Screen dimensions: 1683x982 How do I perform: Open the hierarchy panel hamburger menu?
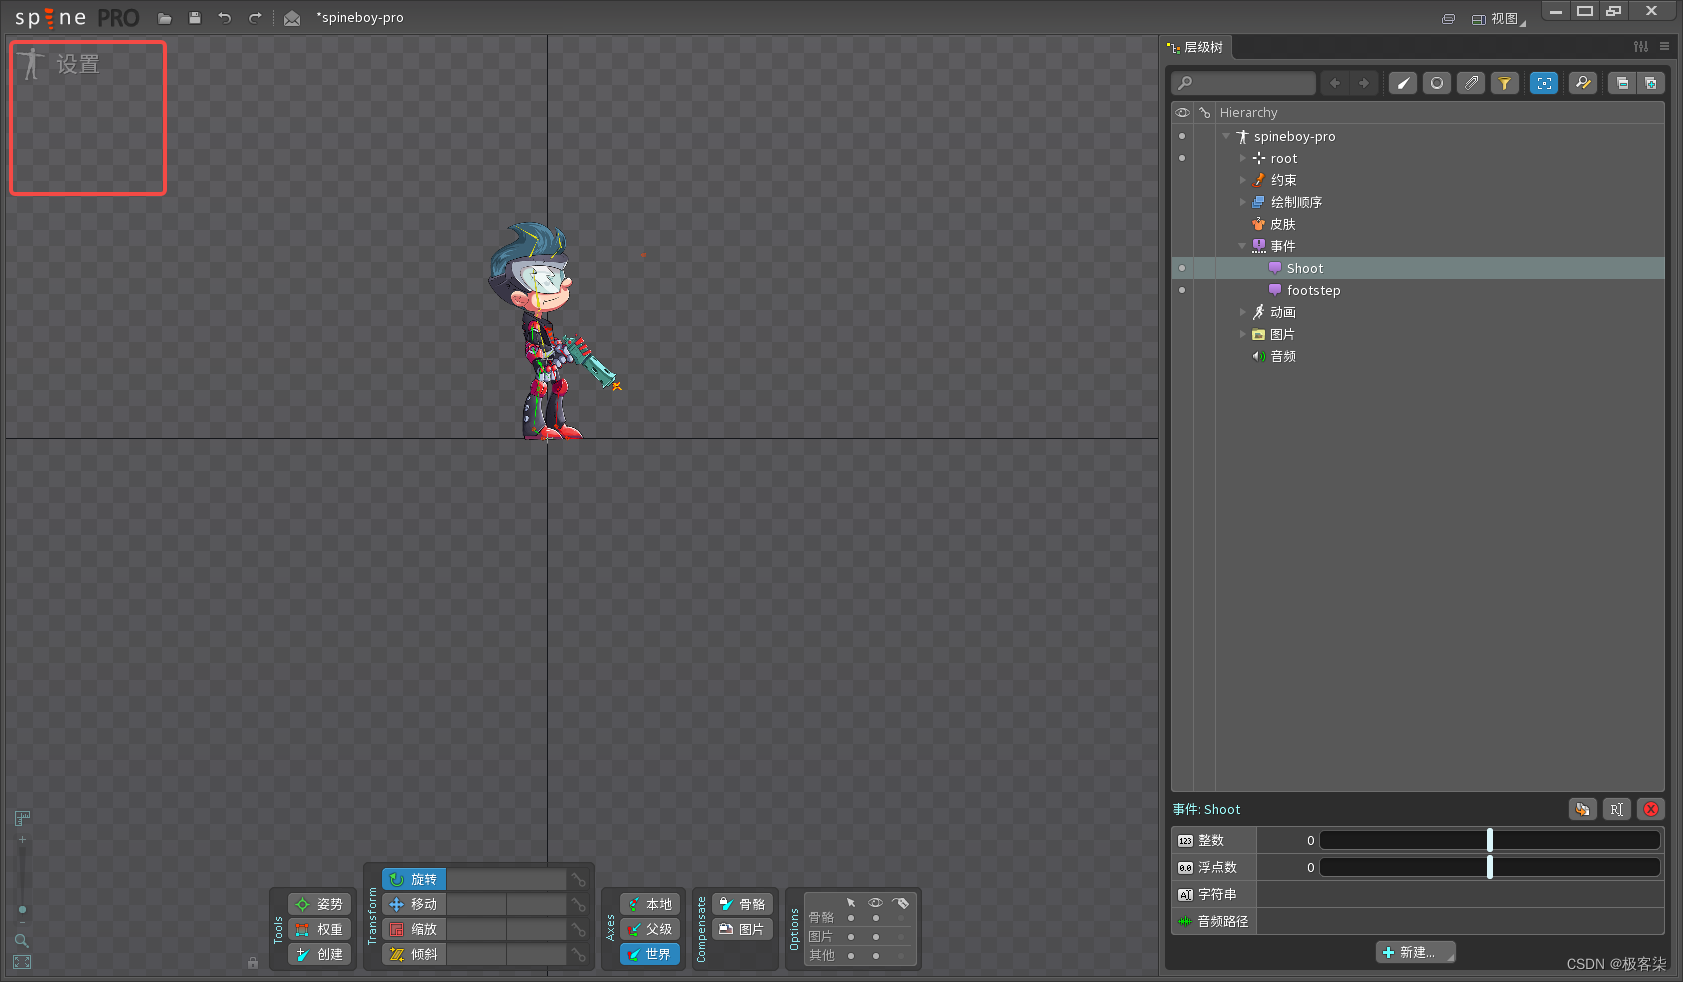point(1664,47)
